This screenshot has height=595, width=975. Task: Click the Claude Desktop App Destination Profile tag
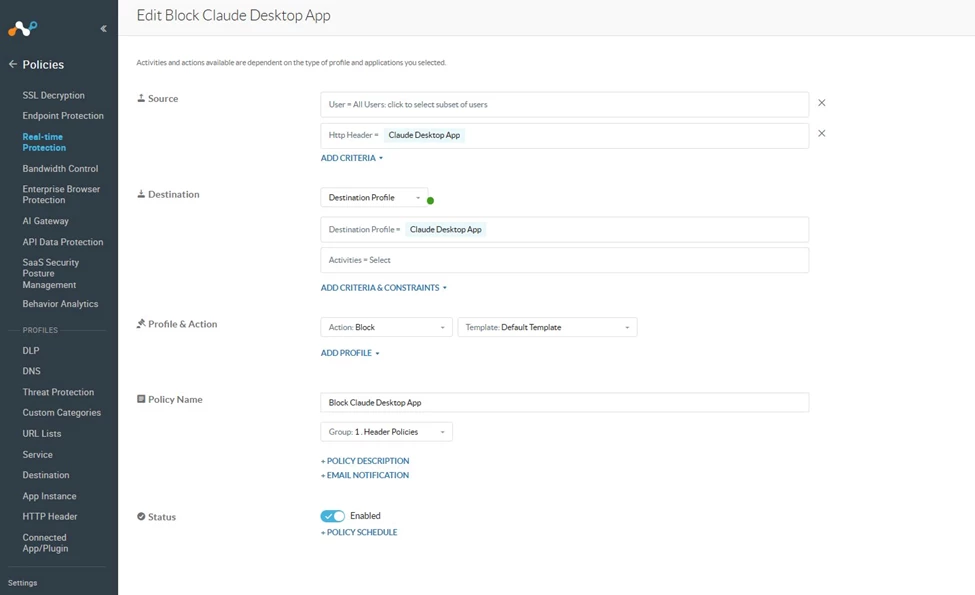pyautogui.click(x=445, y=229)
